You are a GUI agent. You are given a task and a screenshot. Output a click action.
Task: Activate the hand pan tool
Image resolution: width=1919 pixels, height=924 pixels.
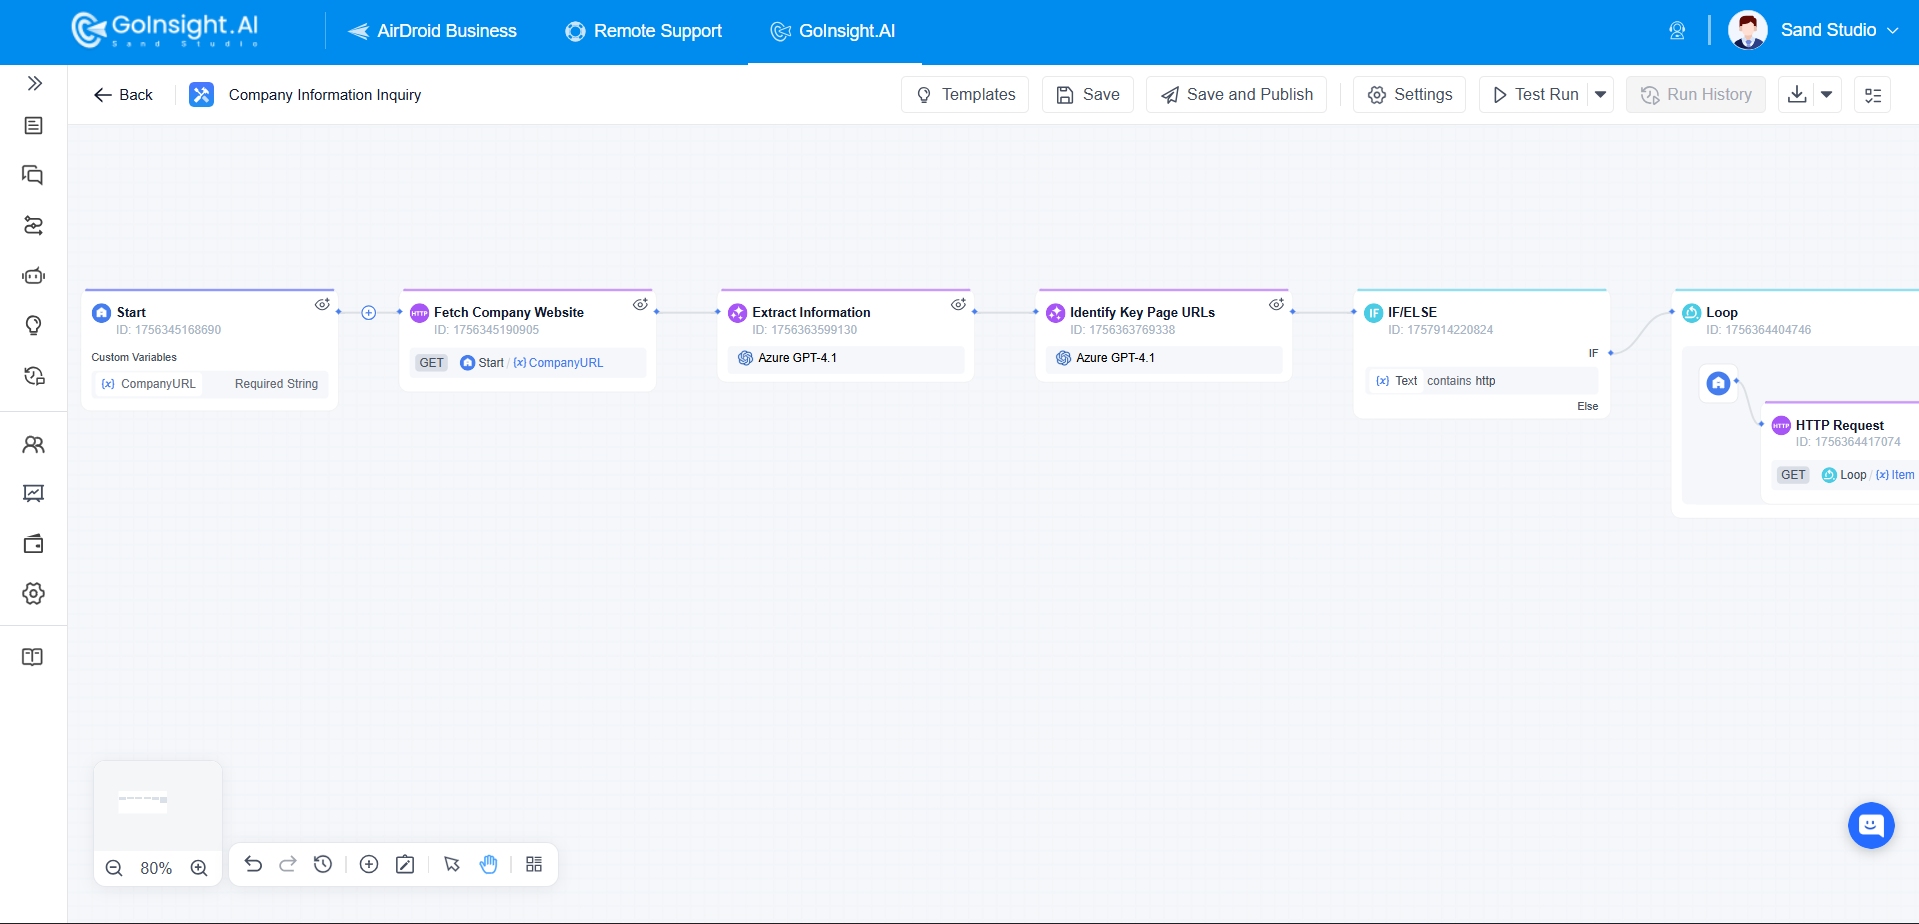click(x=488, y=864)
